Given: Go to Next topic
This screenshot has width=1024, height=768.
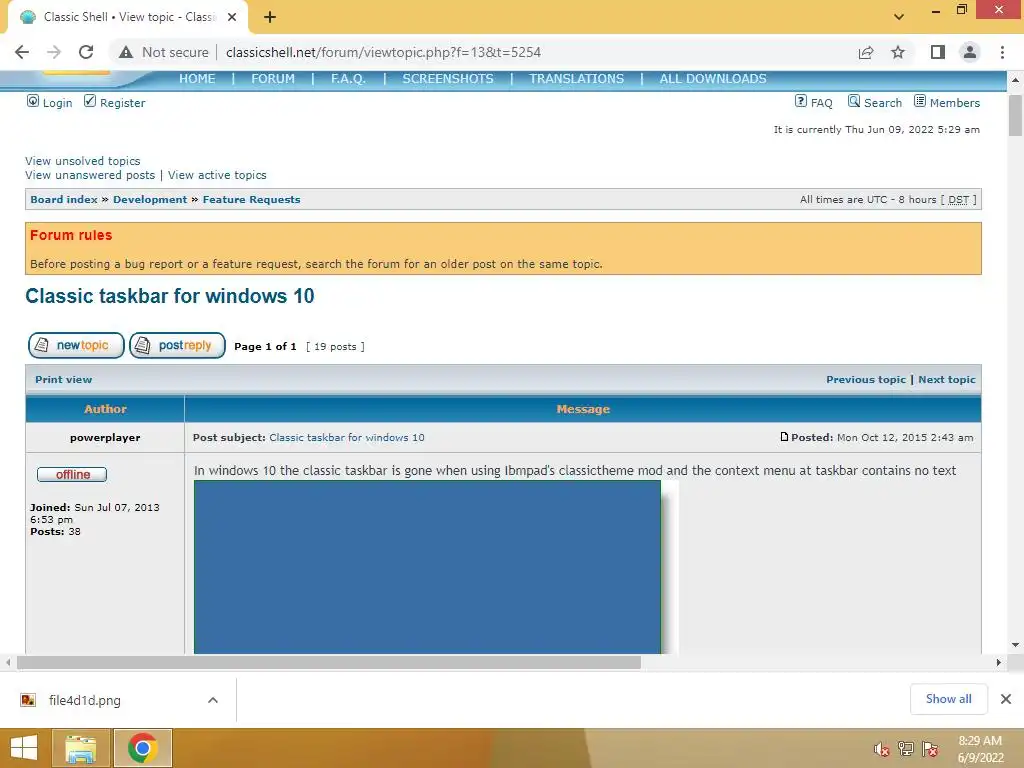Looking at the screenshot, I should point(947,379).
